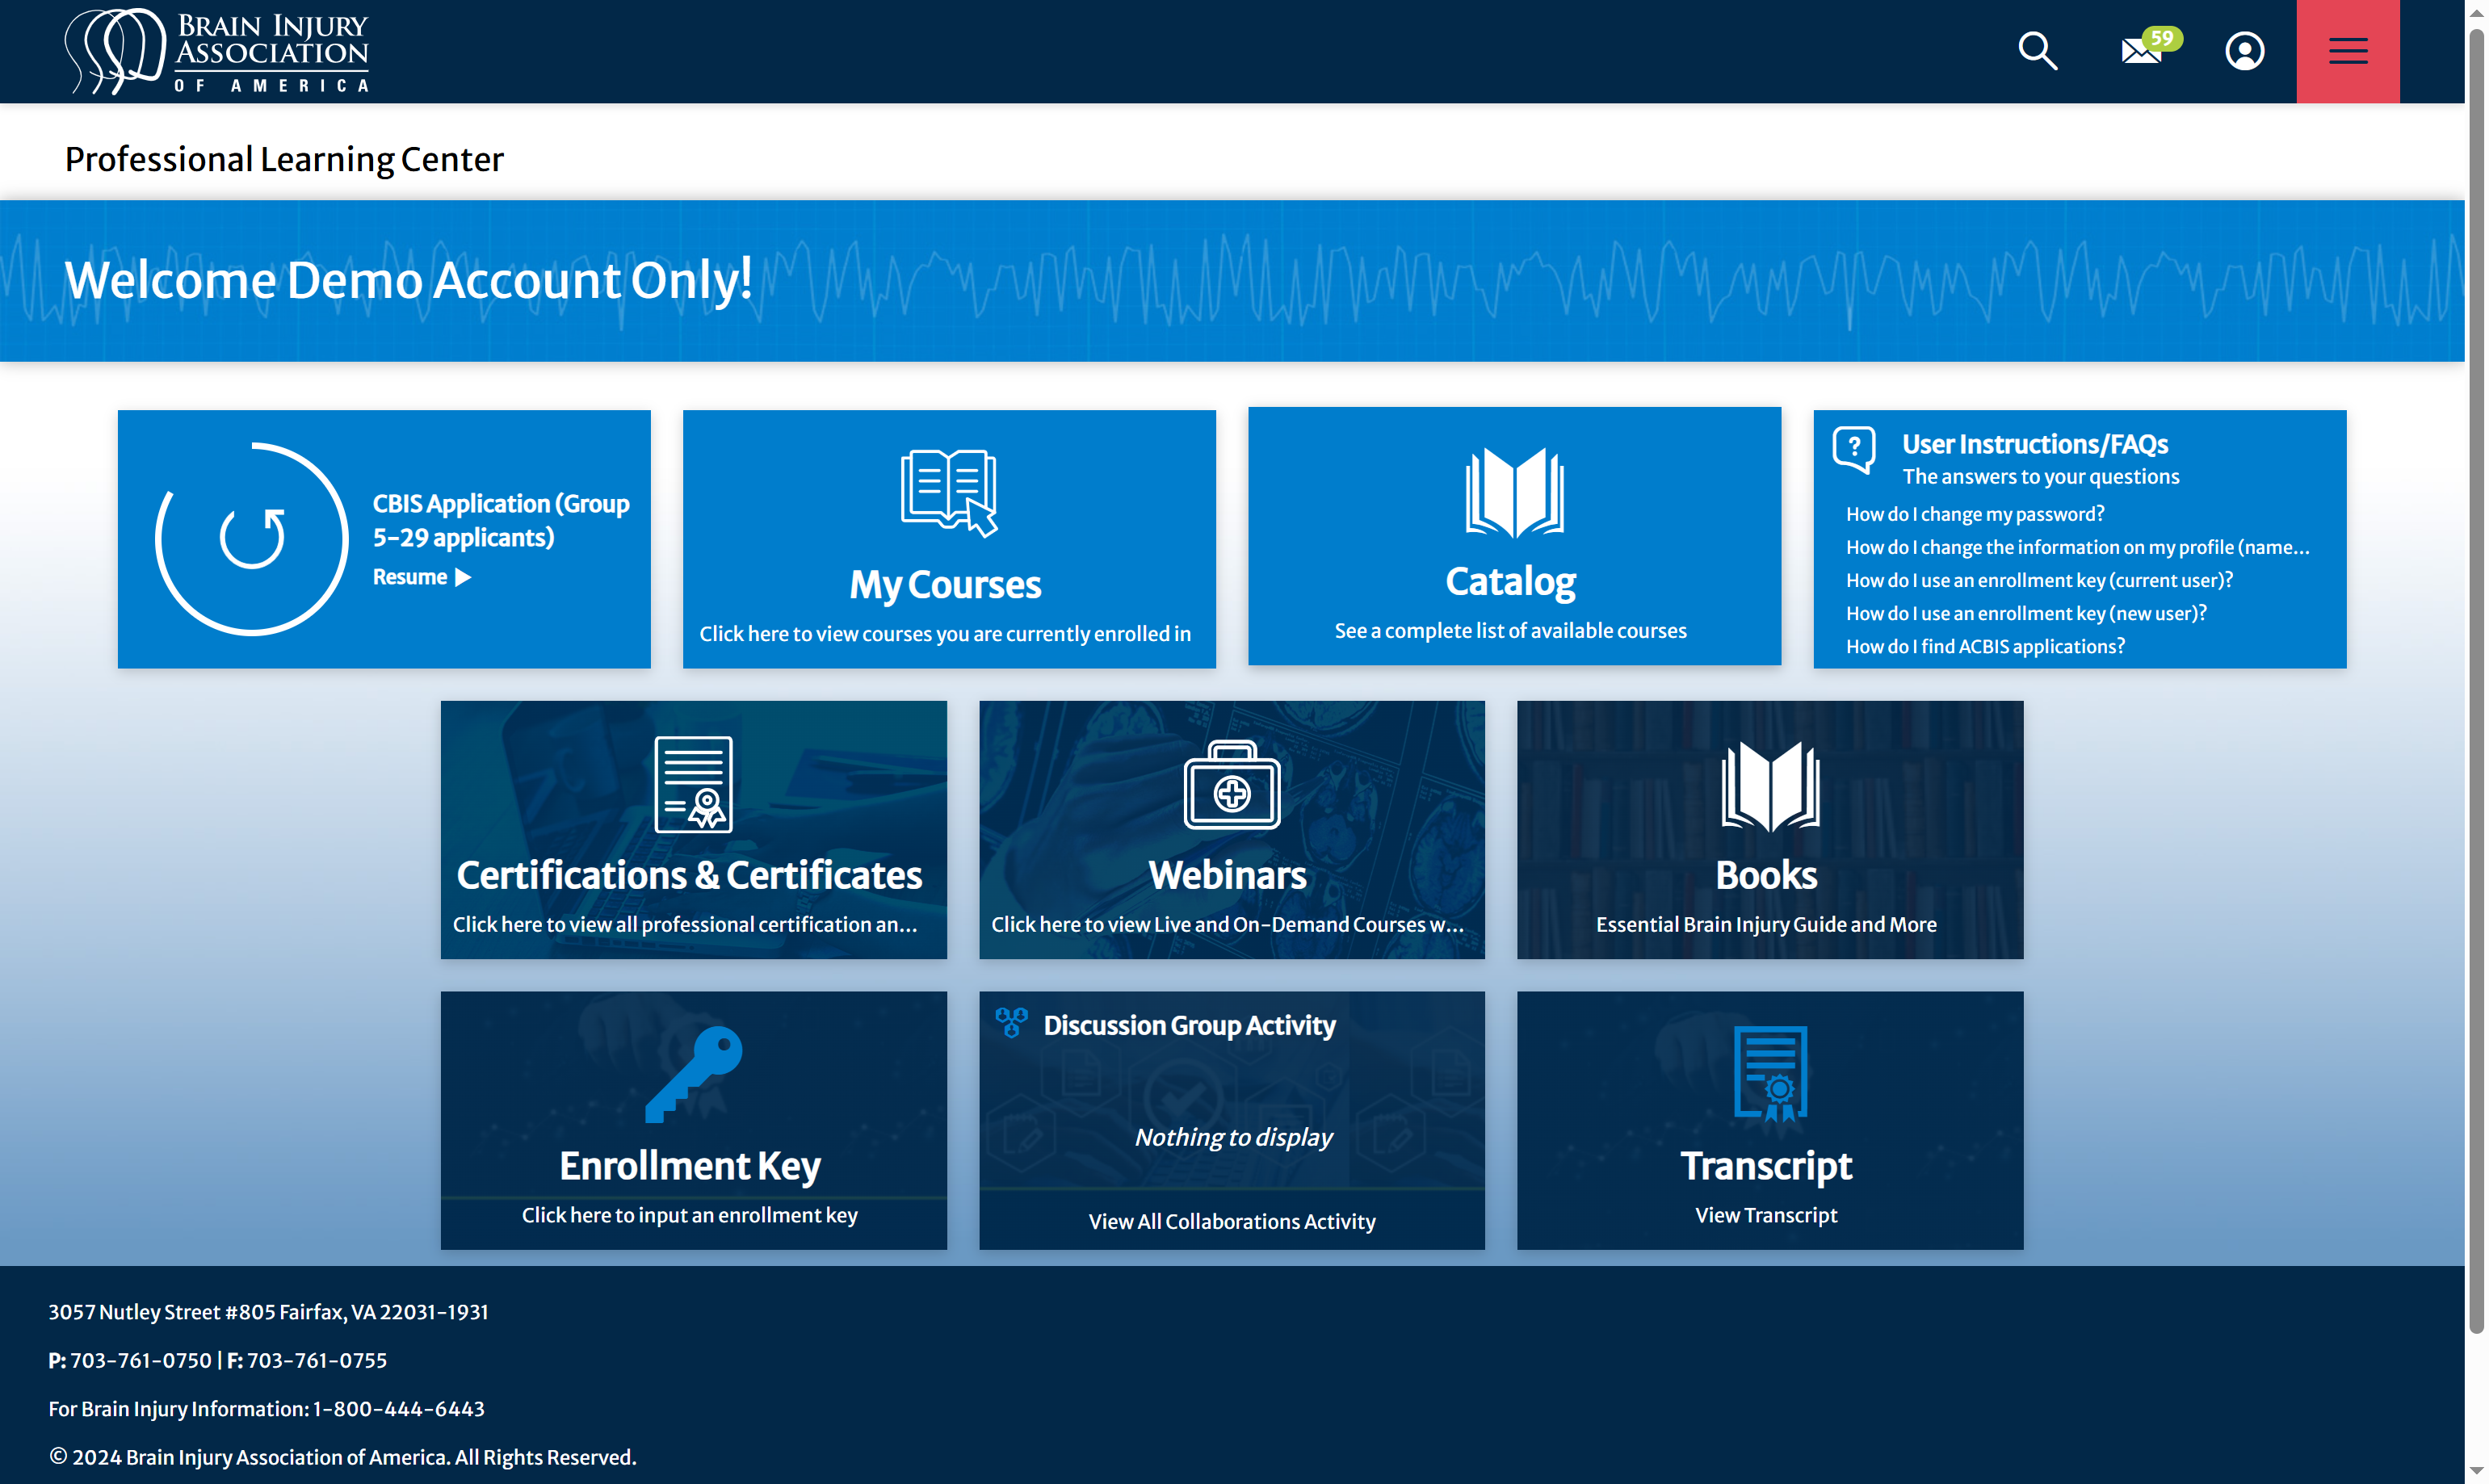Viewport: 2489px width, 1484px height.
Task: Open Certifications & Certificates title
Action: click(x=689, y=875)
